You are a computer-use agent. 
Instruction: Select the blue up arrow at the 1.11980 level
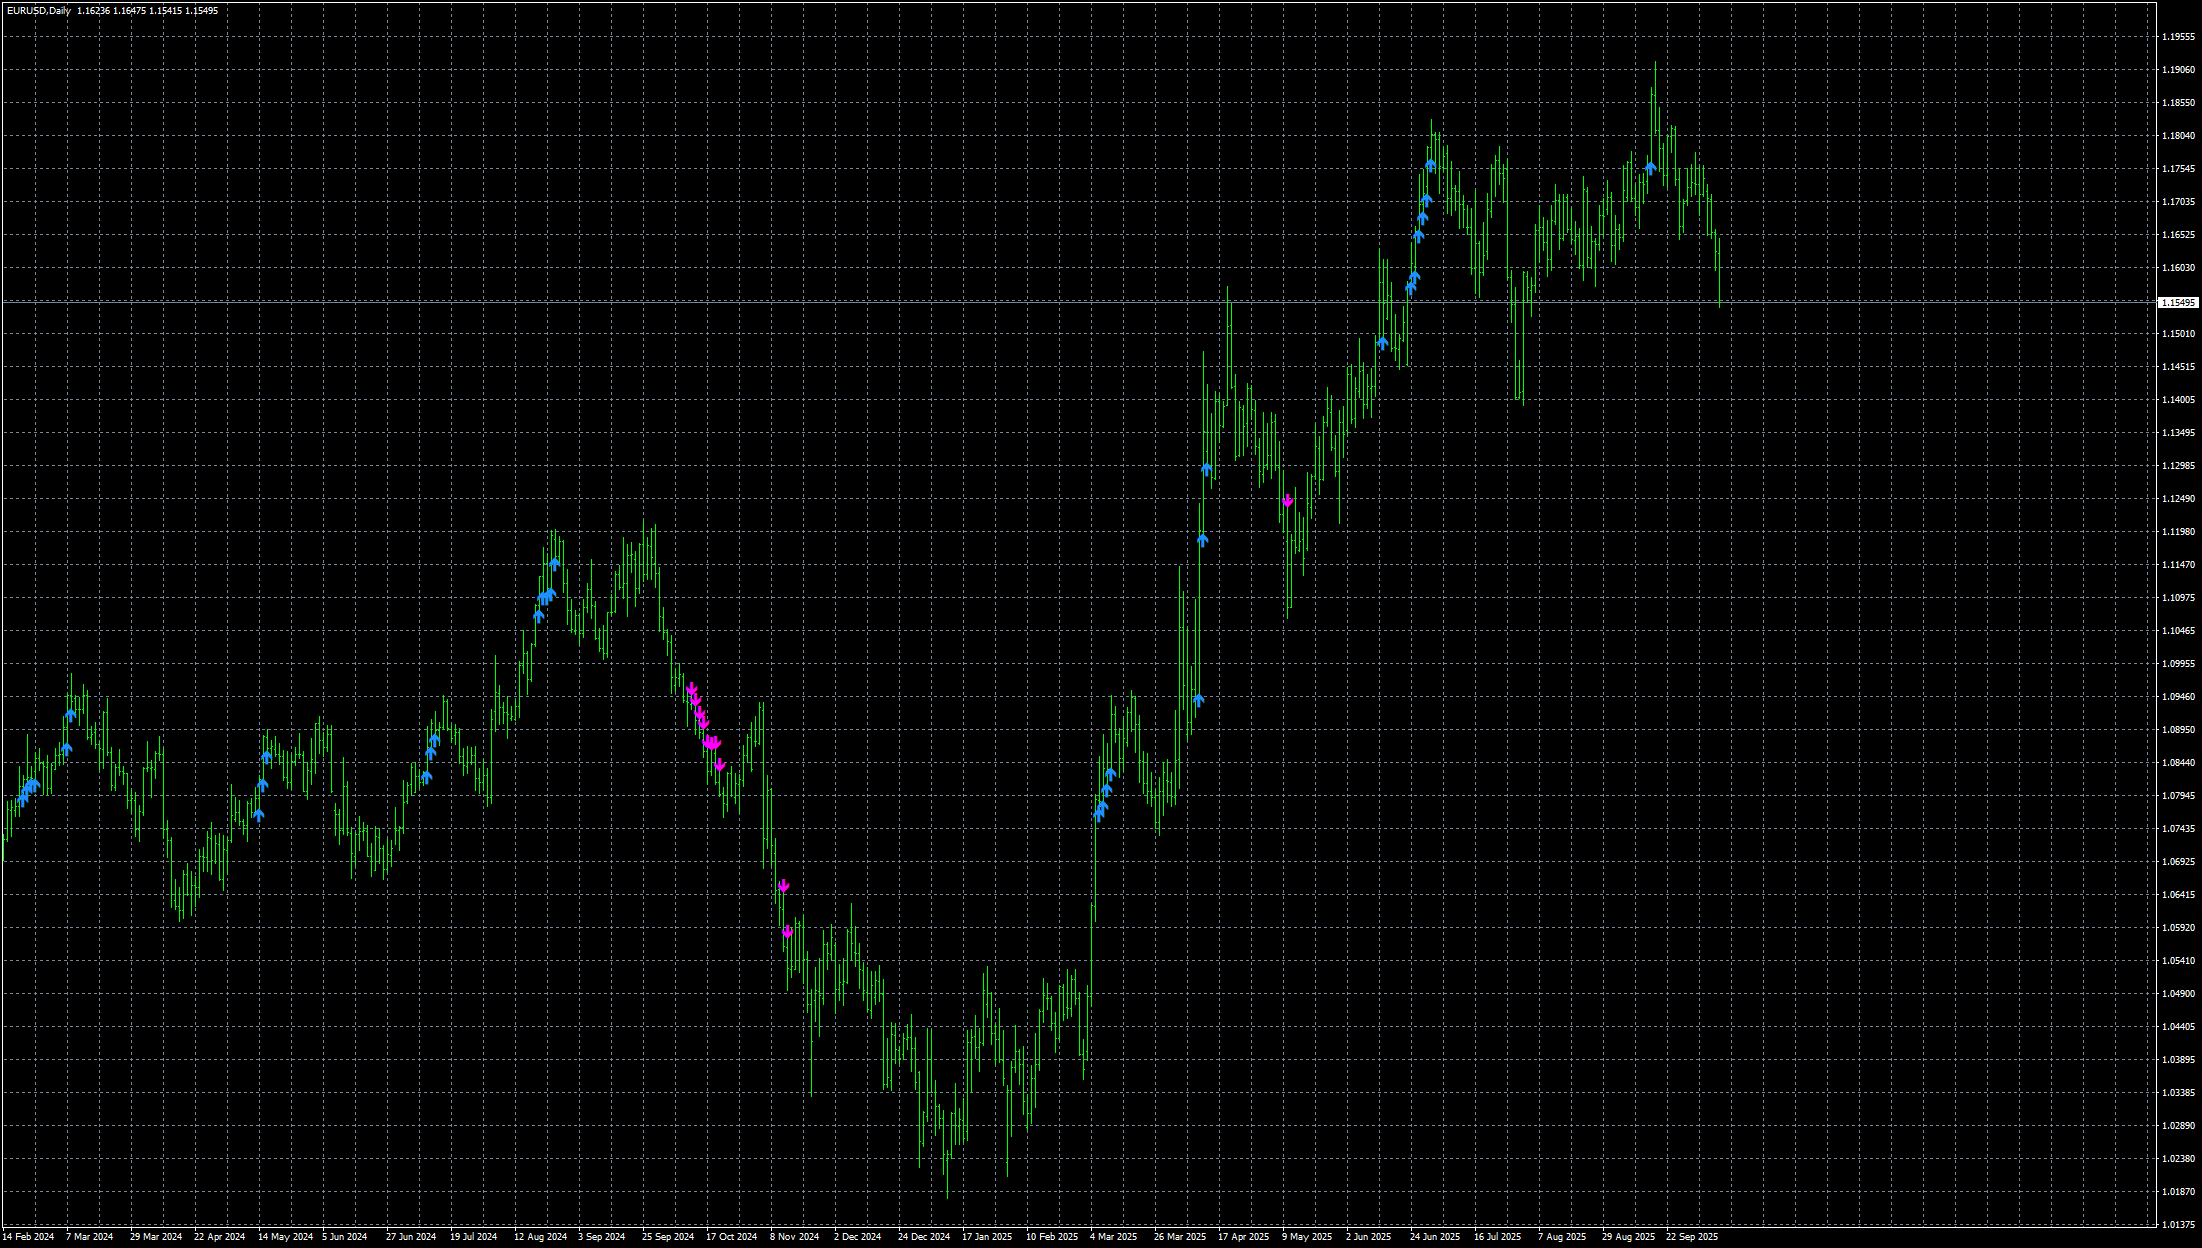coord(1203,539)
